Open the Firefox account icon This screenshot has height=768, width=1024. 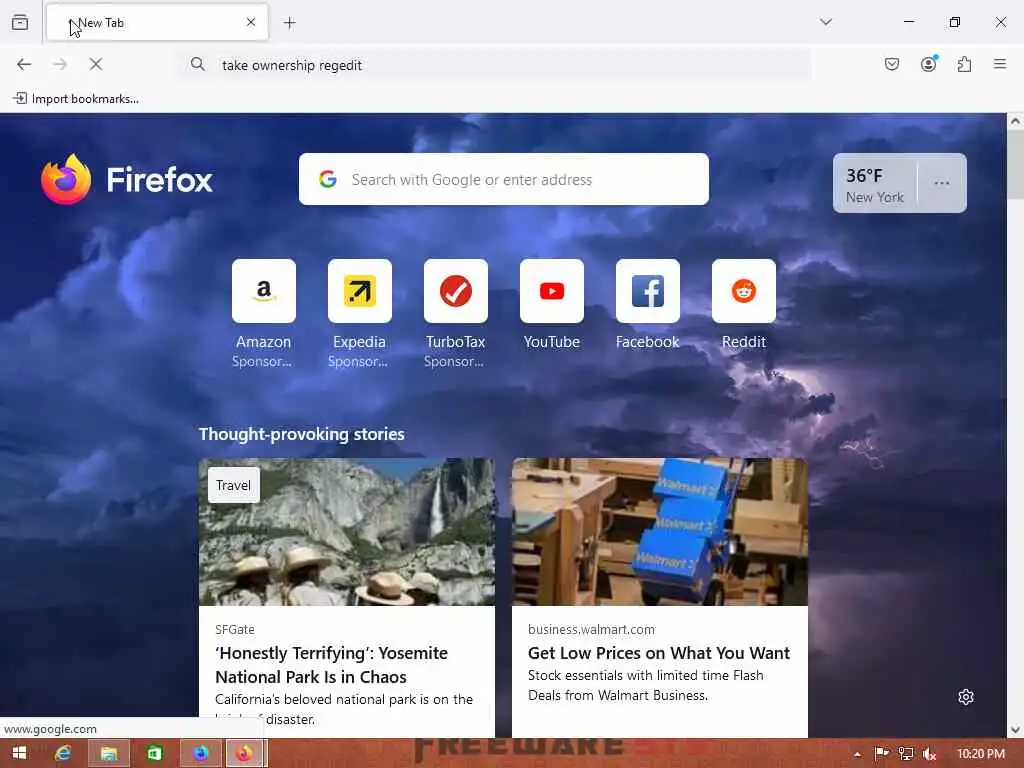(x=928, y=64)
